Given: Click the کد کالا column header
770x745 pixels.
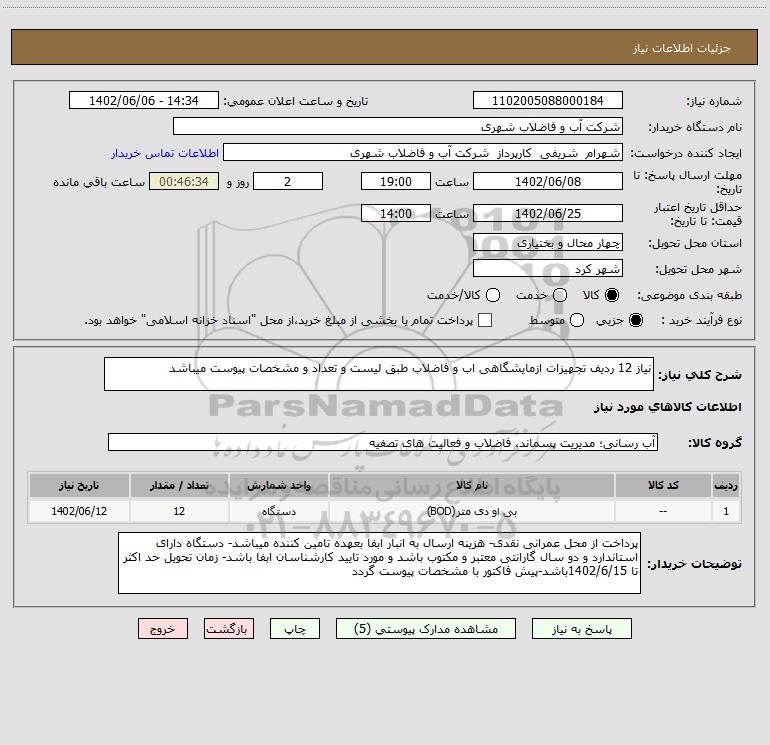Looking at the screenshot, I should 663,485.
